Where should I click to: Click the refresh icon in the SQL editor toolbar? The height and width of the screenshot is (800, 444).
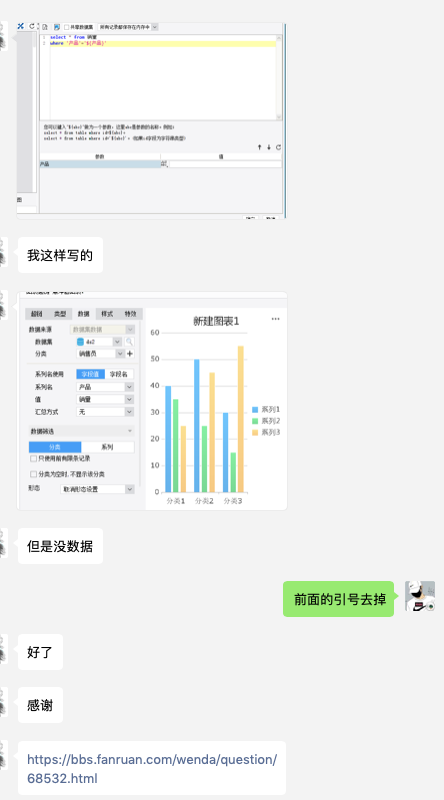click(x=32, y=26)
